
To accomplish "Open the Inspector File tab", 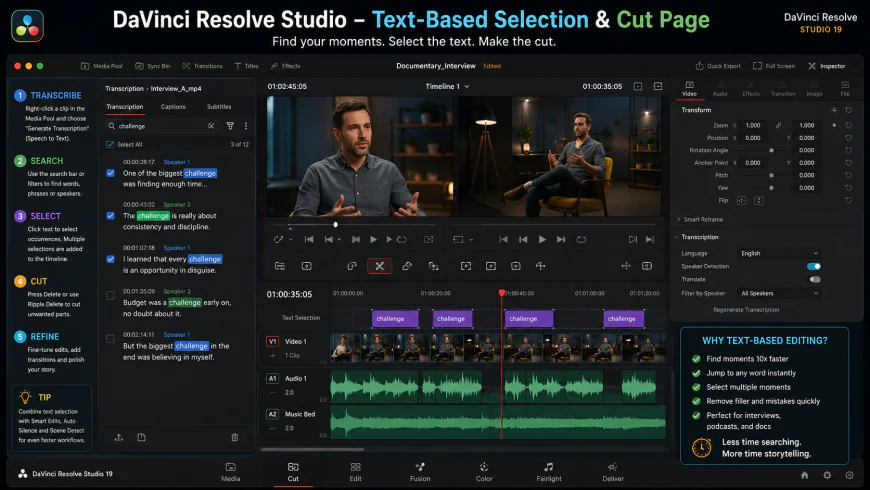I will [845, 89].
